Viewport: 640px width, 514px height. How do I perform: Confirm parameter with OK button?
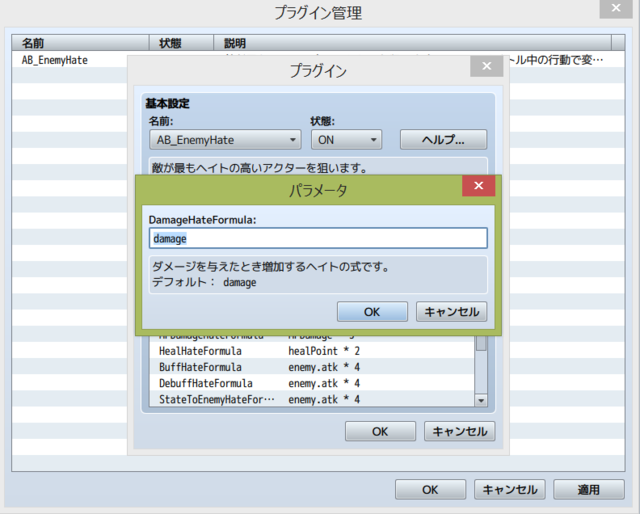pyautogui.click(x=372, y=312)
